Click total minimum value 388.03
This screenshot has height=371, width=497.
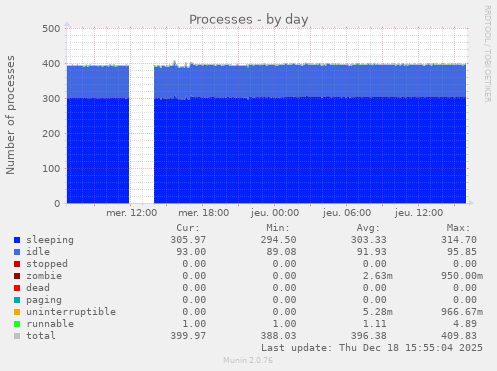coord(278,336)
